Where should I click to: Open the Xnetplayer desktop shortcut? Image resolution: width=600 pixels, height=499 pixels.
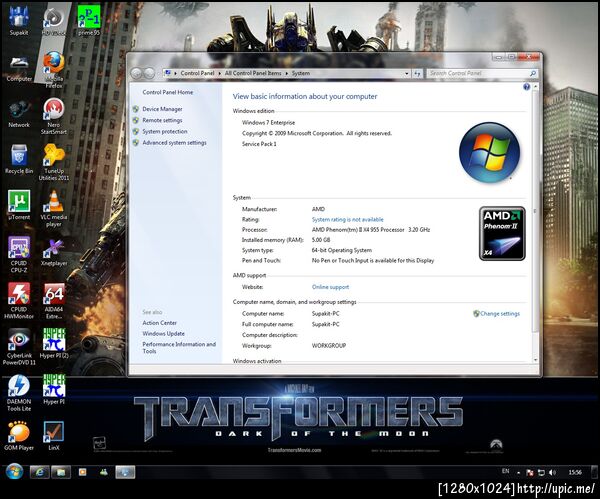54,253
